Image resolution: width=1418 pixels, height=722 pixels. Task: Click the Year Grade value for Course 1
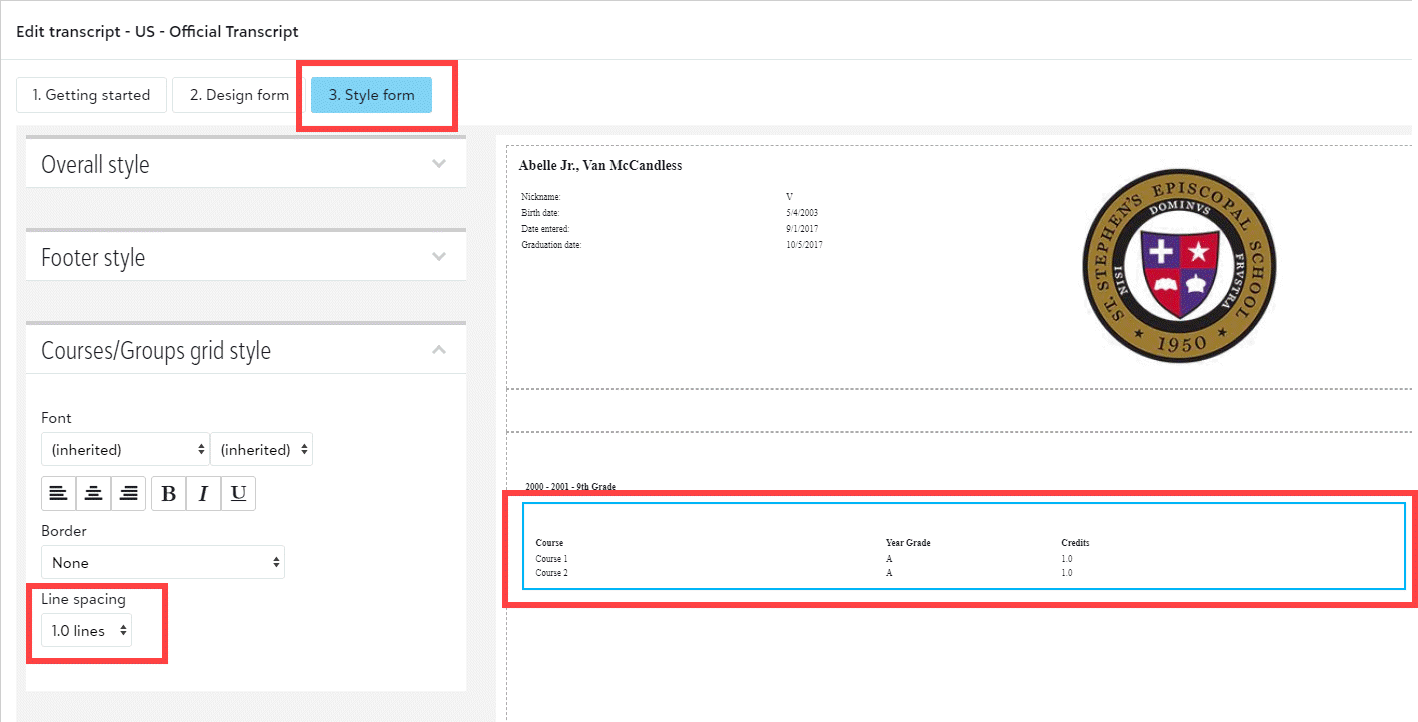click(889, 559)
